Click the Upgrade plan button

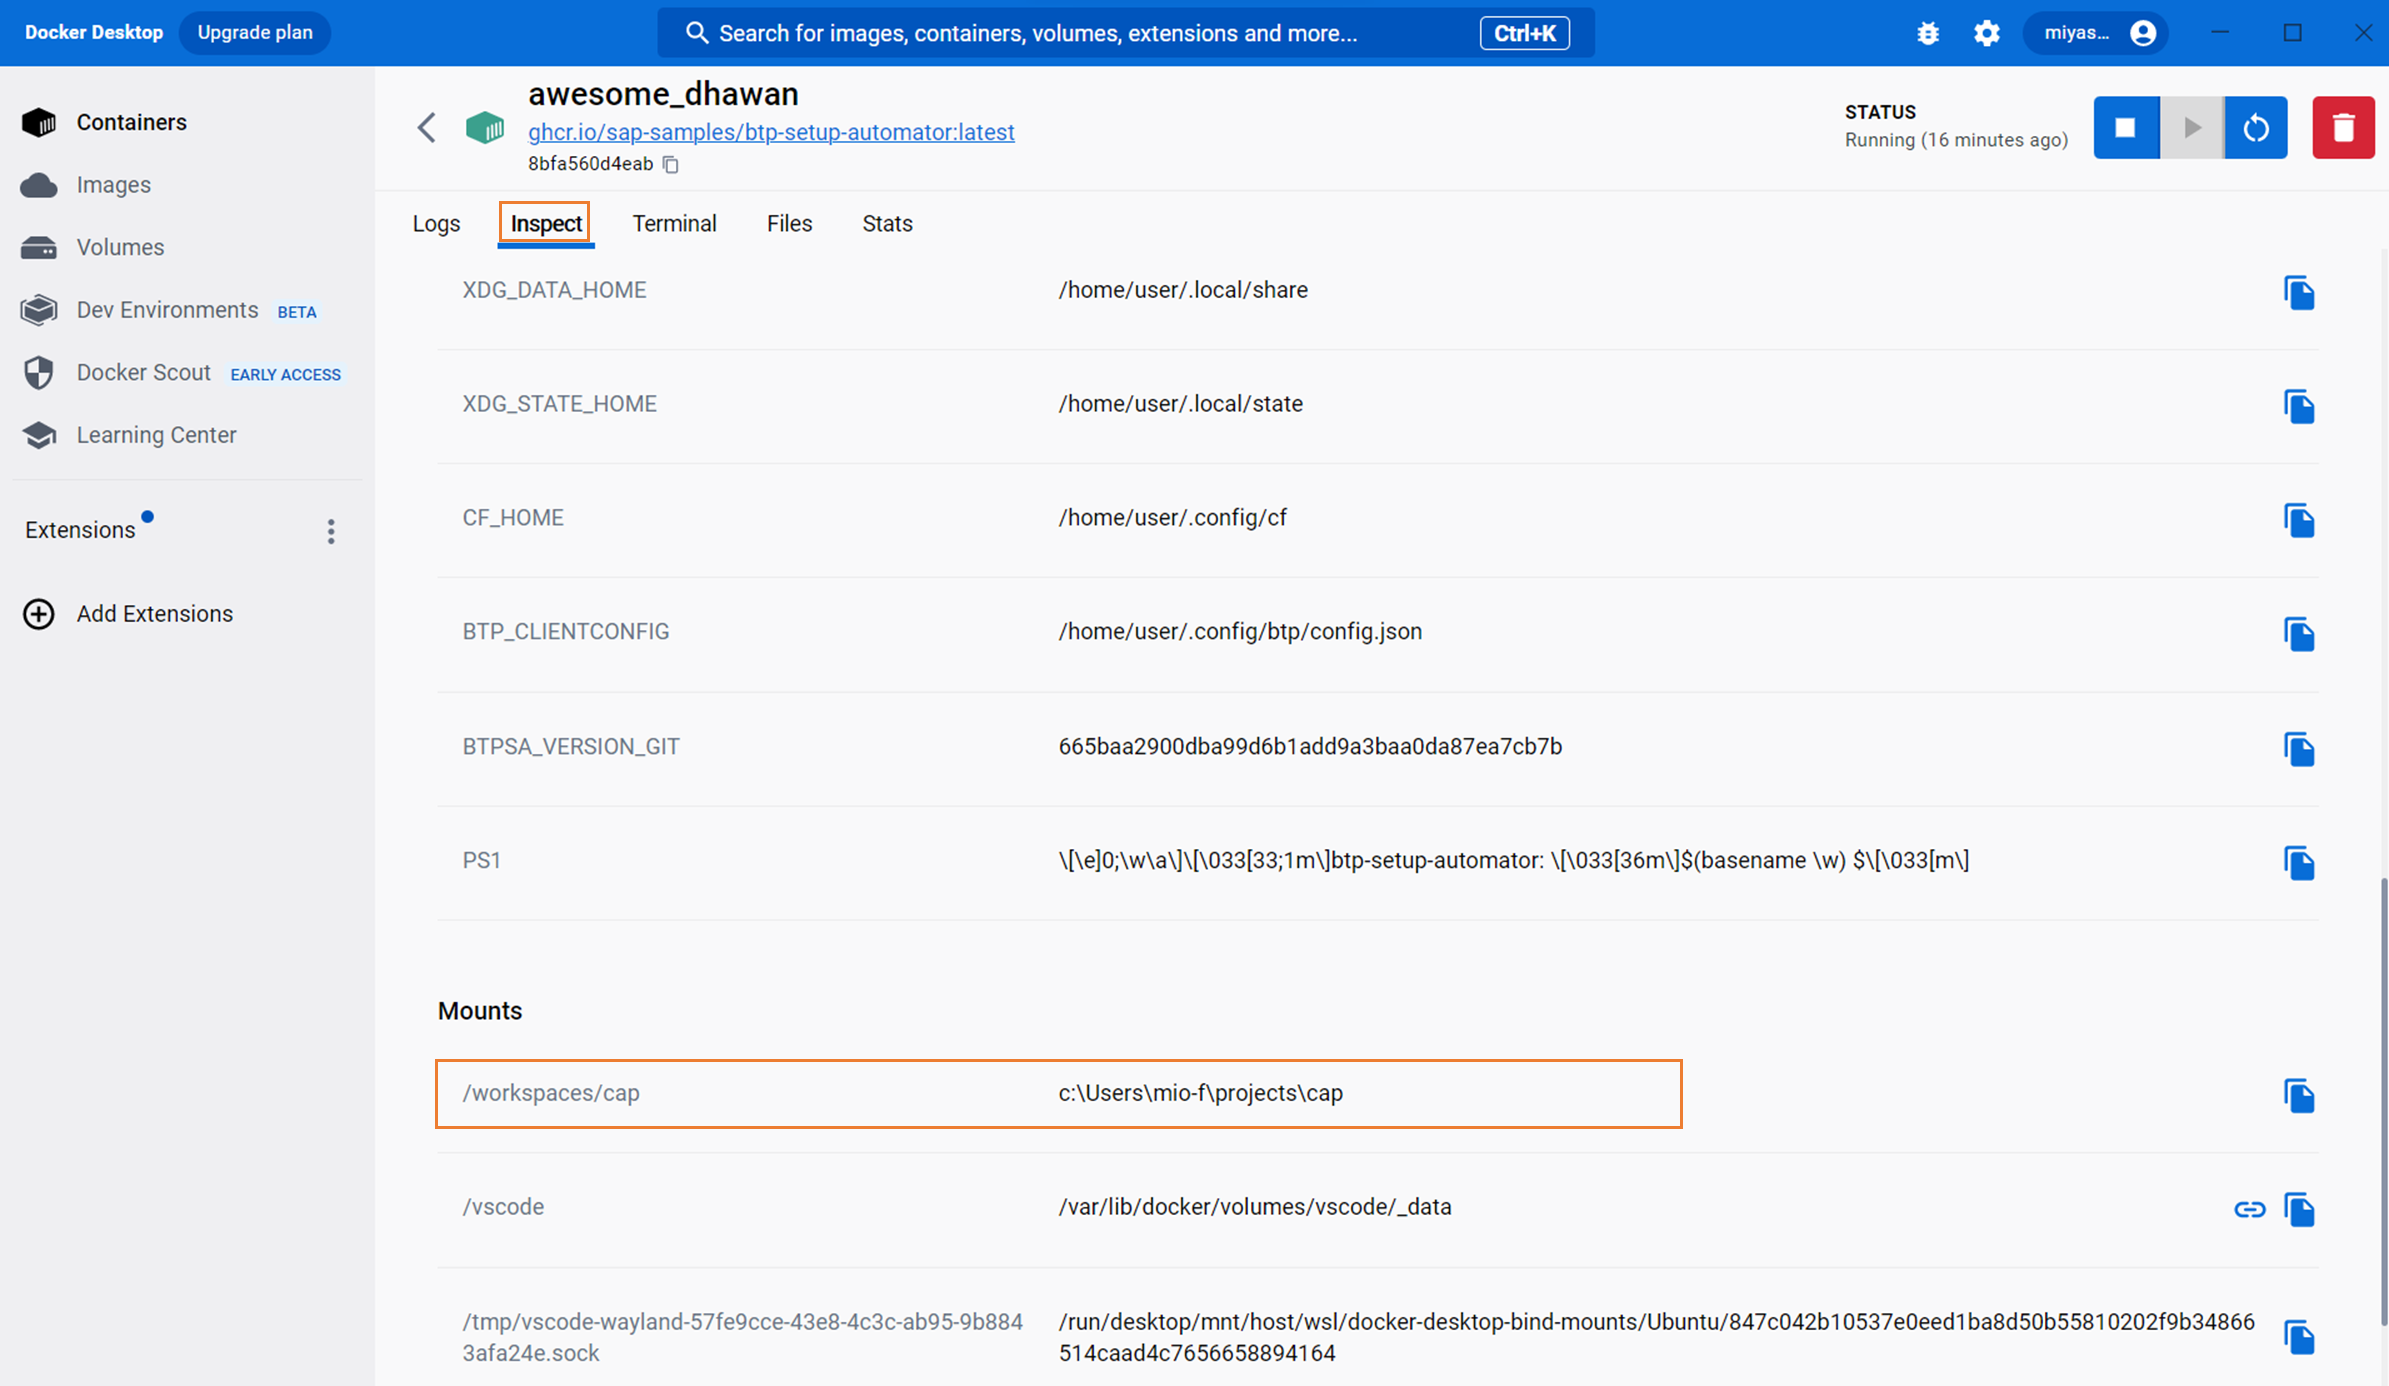click(x=255, y=33)
